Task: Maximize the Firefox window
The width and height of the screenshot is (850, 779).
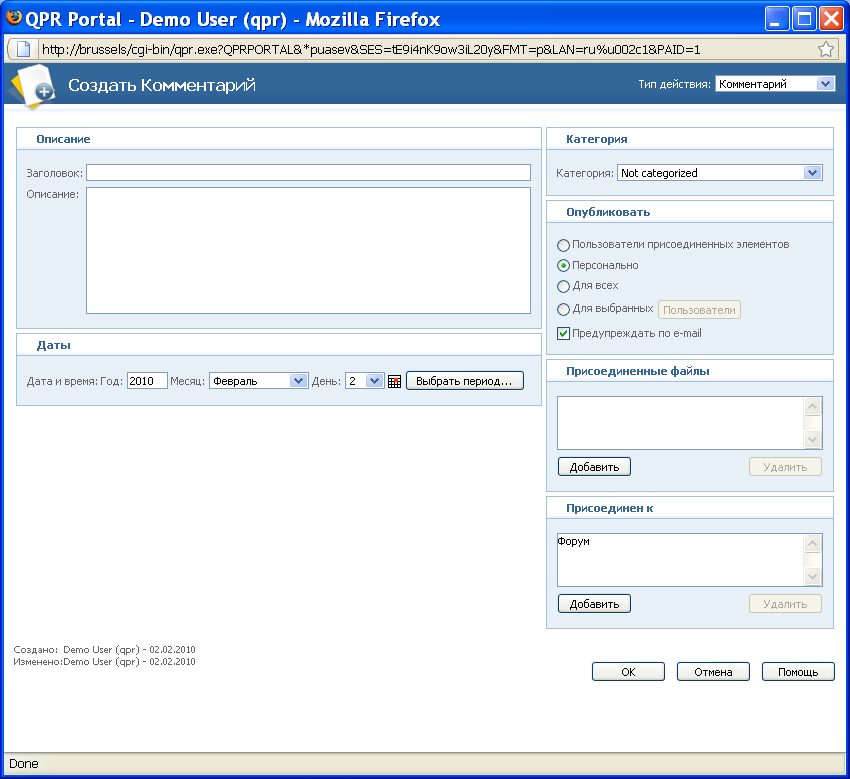Action: pyautogui.click(x=804, y=19)
